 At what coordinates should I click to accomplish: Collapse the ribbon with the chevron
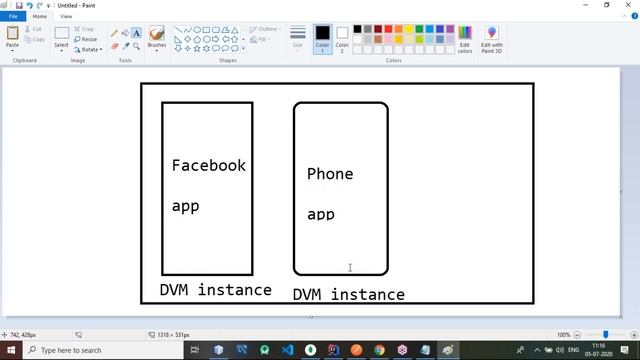pyautogui.click(x=624, y=16)
